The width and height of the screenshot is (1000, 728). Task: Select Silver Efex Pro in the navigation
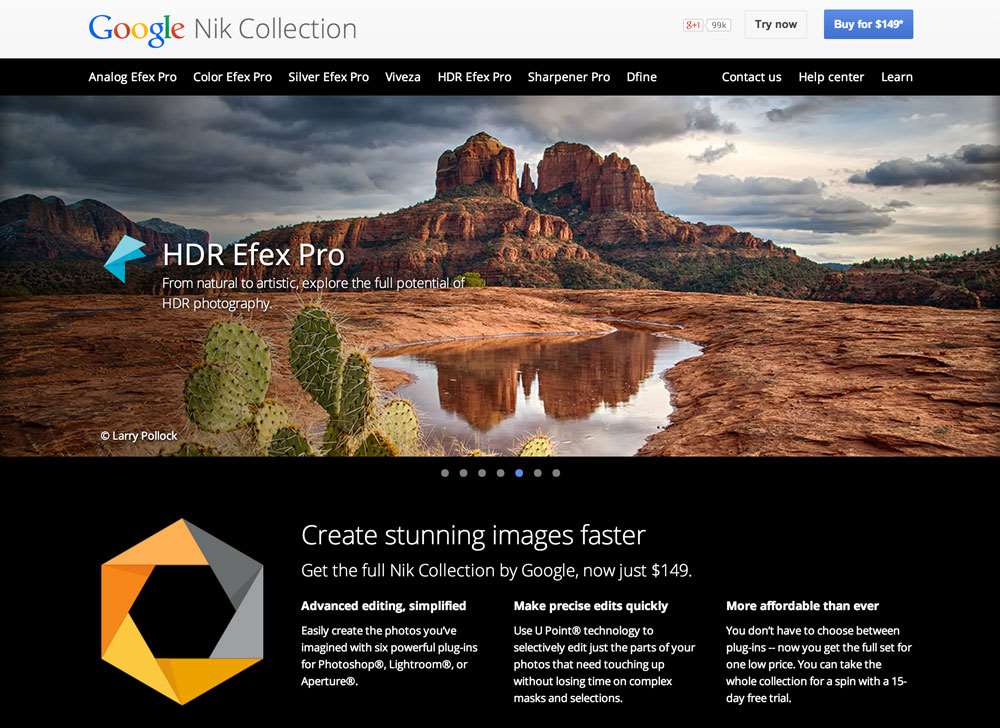329,77
